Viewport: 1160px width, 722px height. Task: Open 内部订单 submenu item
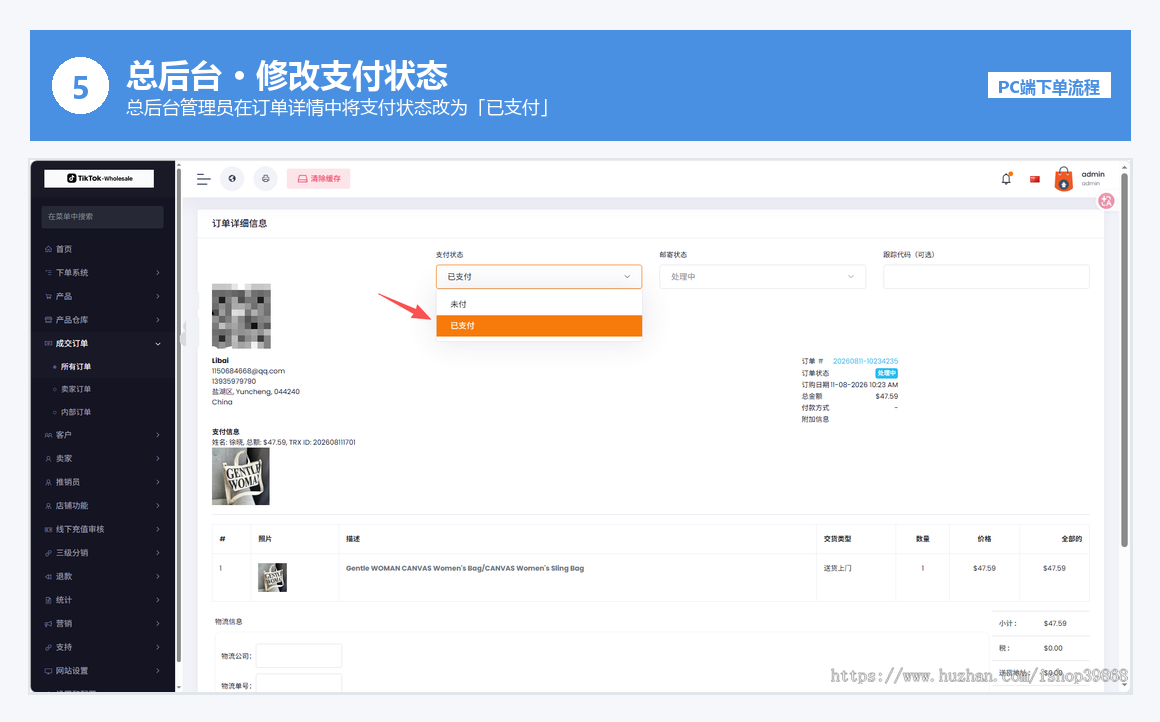75,412
